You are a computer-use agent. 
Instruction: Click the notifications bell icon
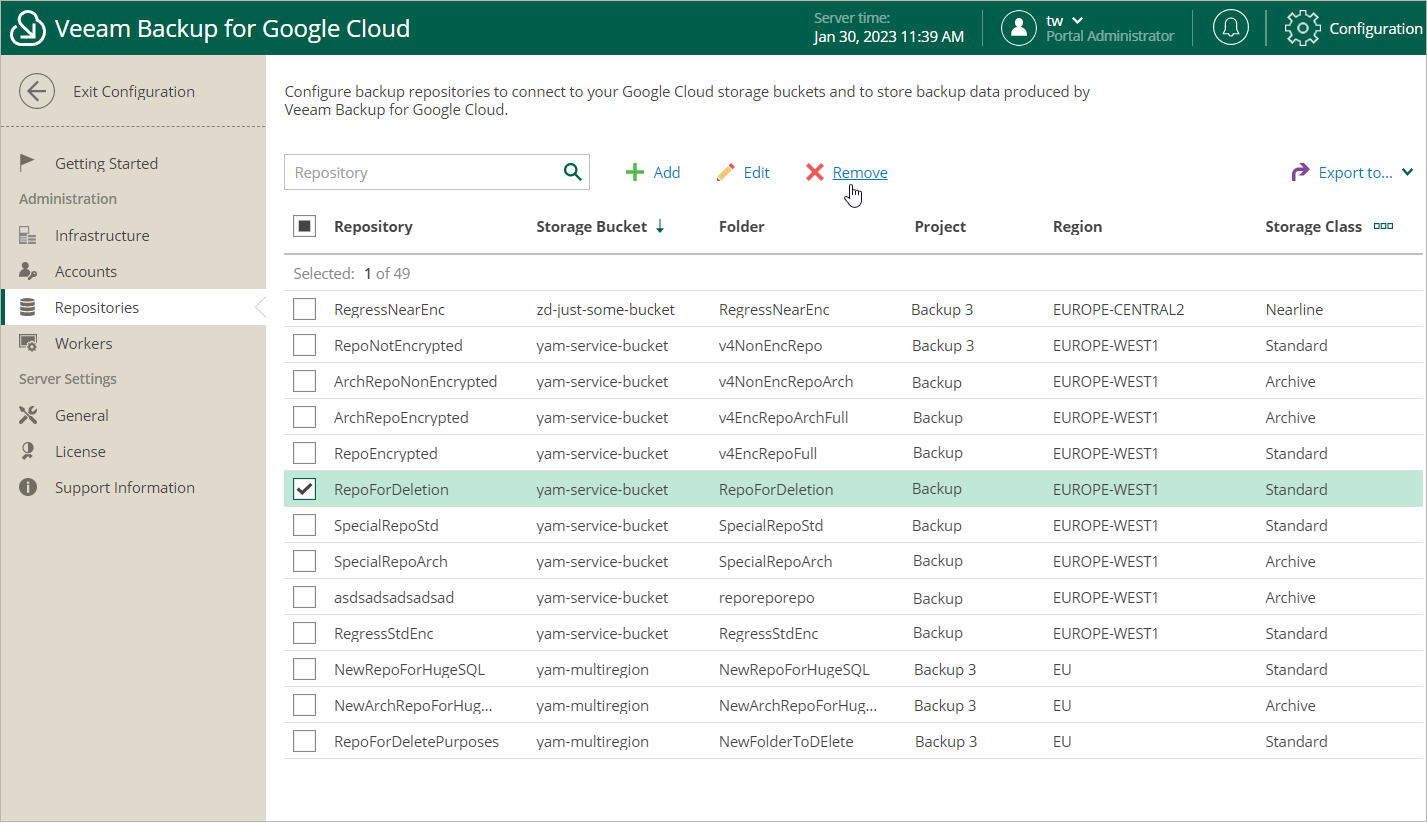(1230, 28)
